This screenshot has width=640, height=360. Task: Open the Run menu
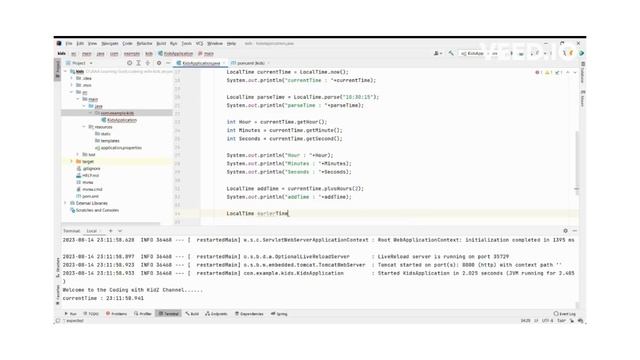(x=173, y=43)
